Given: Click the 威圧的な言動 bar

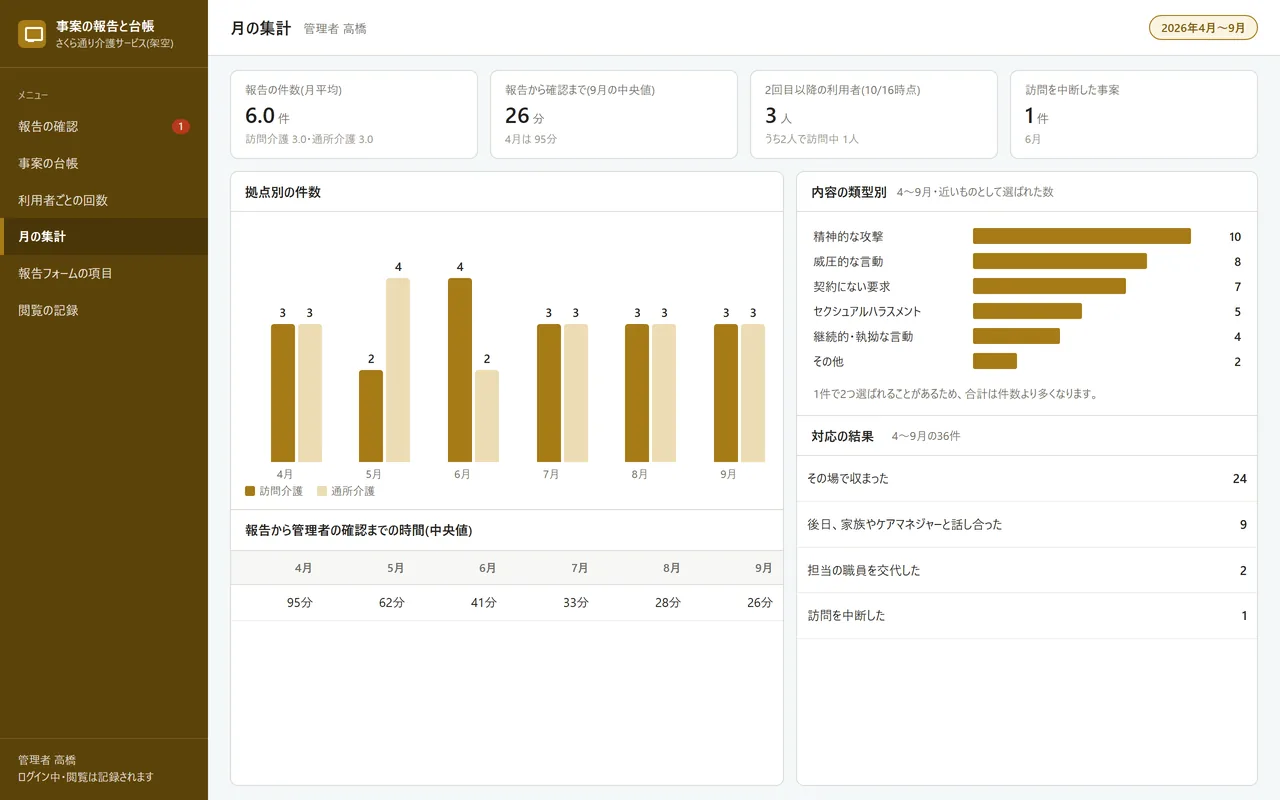Looking at the screenshot, I should [x=1060, y=261].
